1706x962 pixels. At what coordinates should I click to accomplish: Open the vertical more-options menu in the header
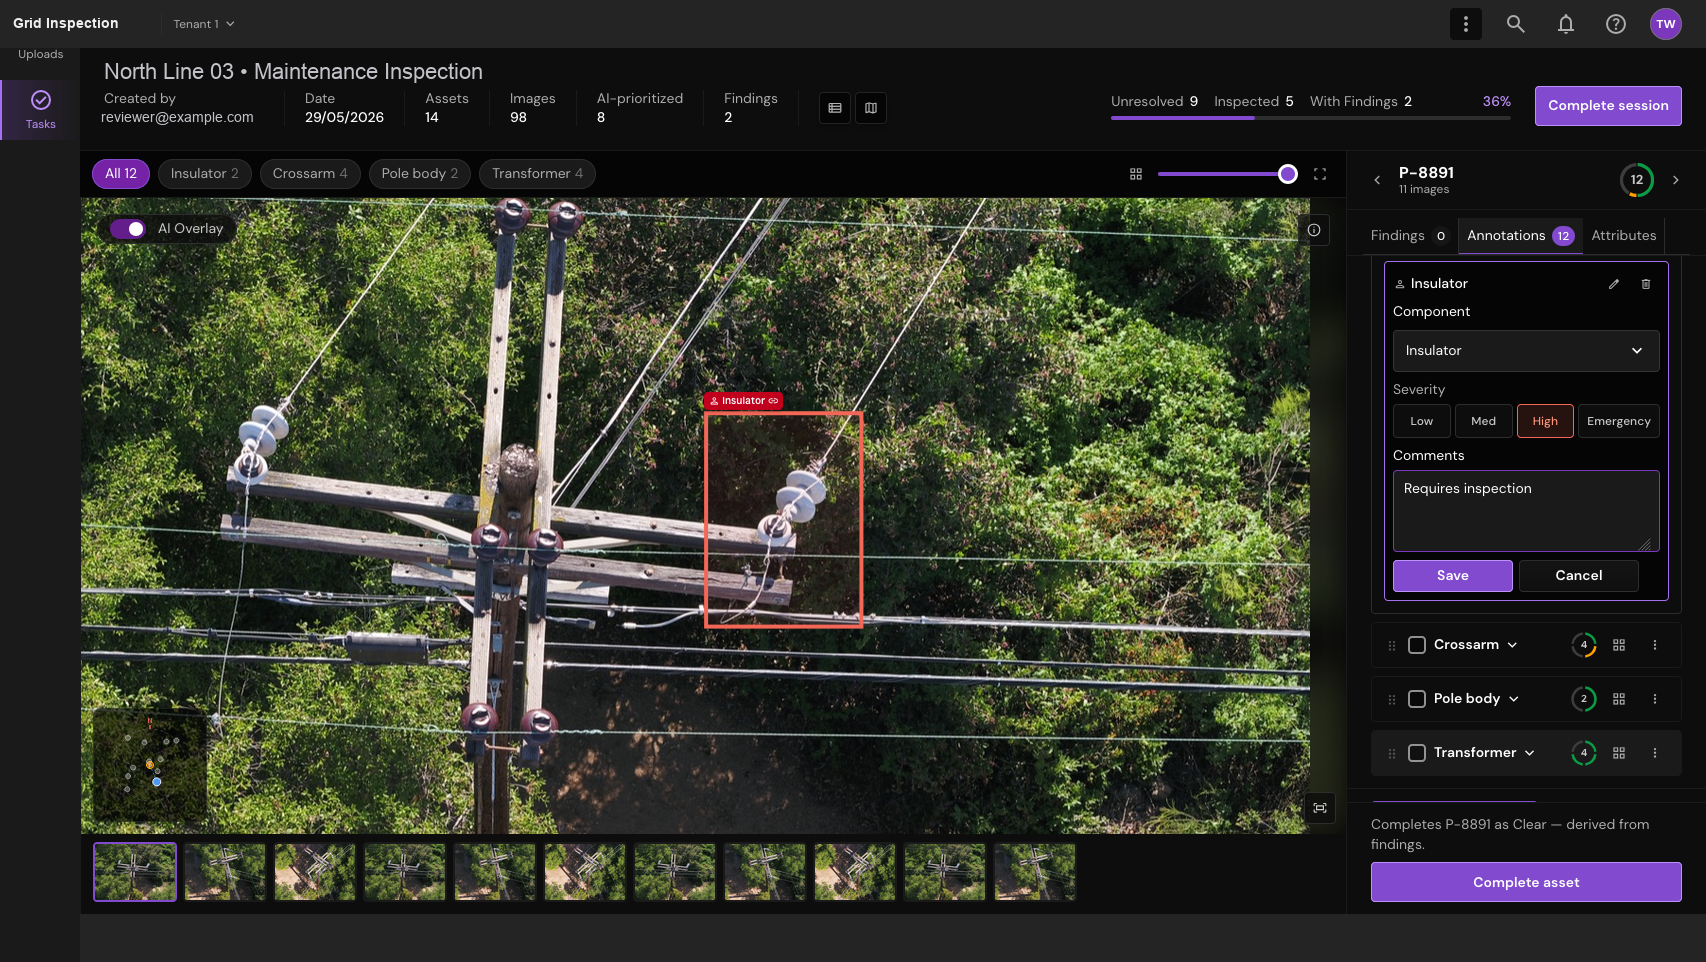point(1466,24)
